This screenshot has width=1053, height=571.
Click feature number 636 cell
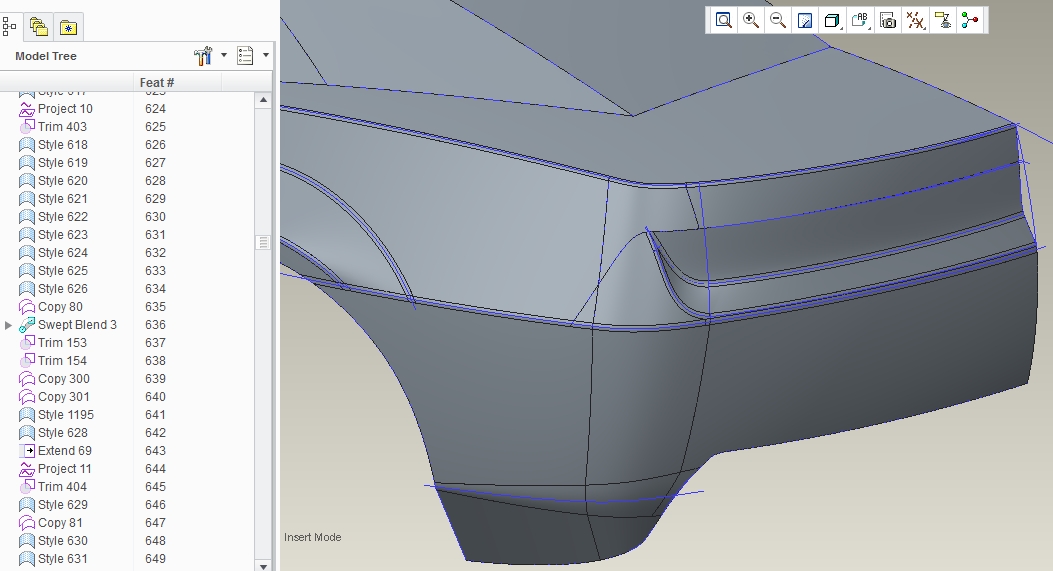[x=155, y=325]
